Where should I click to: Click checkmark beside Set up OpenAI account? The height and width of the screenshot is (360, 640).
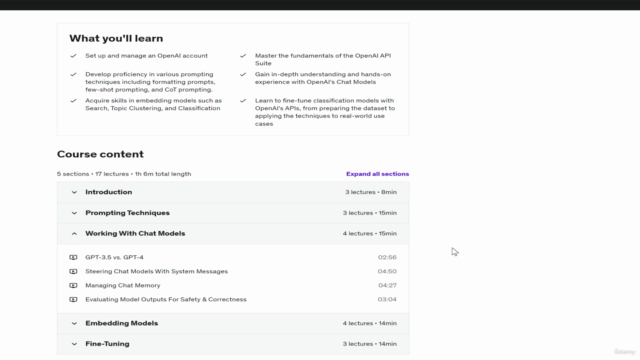click(73, 56)
